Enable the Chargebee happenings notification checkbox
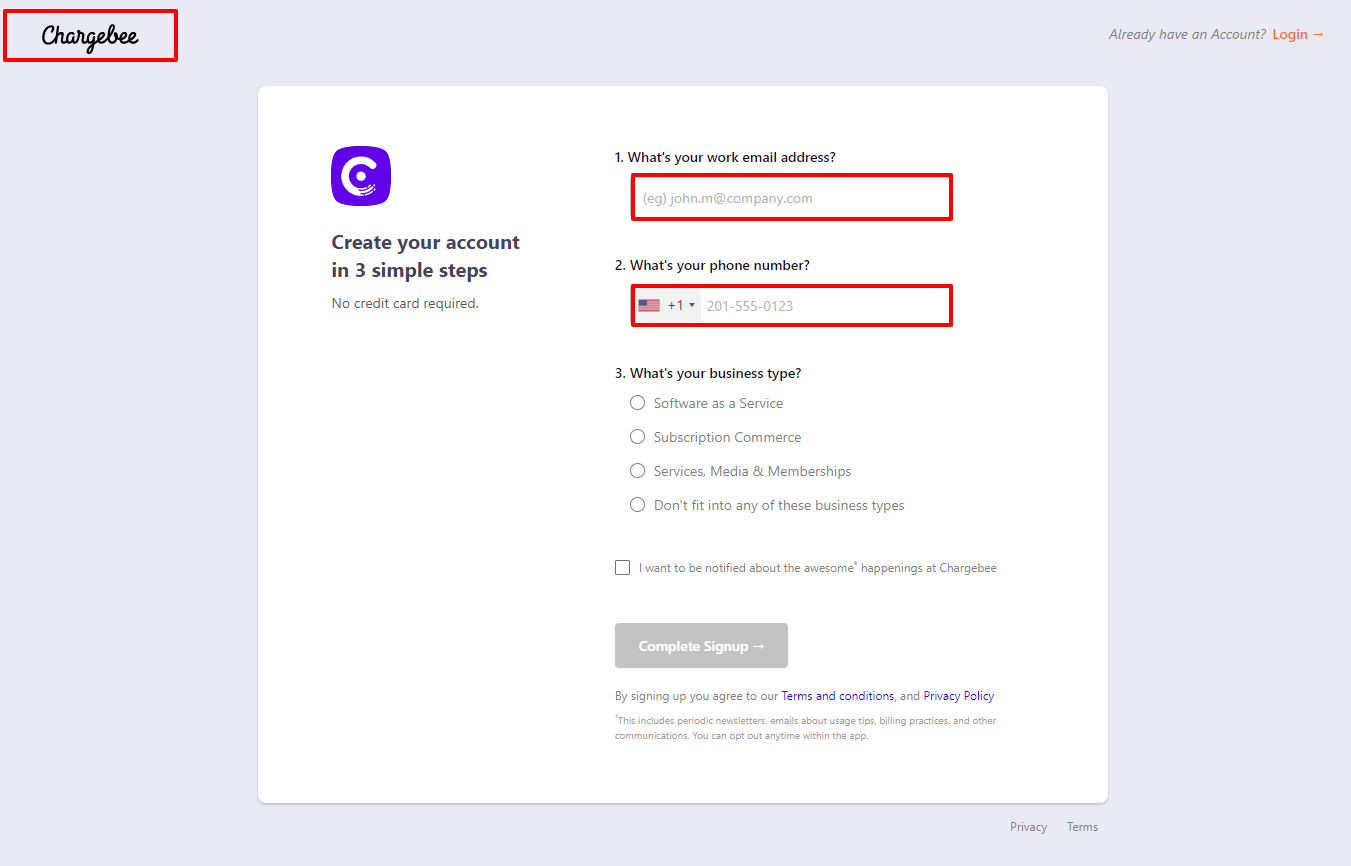Viewport: 1351px width, 866px height. pyautogui.click(x=623, y=568)
